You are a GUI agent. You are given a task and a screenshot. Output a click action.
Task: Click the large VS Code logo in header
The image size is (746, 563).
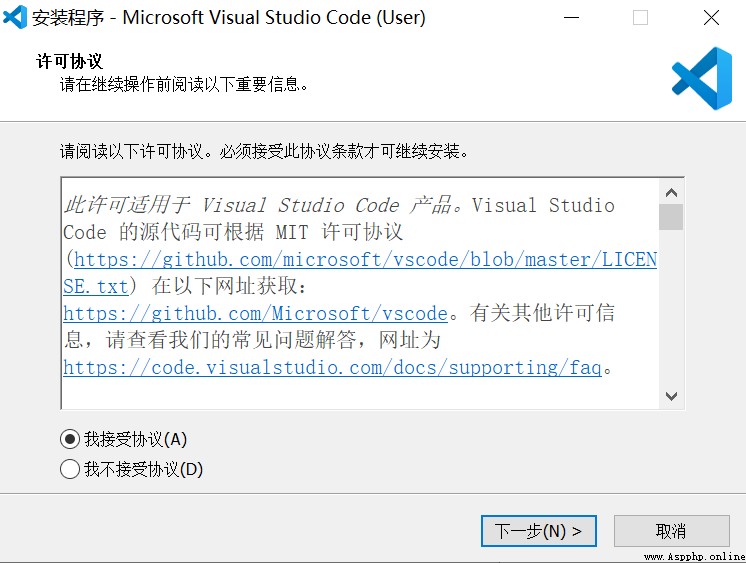click(x=702, y=78)
